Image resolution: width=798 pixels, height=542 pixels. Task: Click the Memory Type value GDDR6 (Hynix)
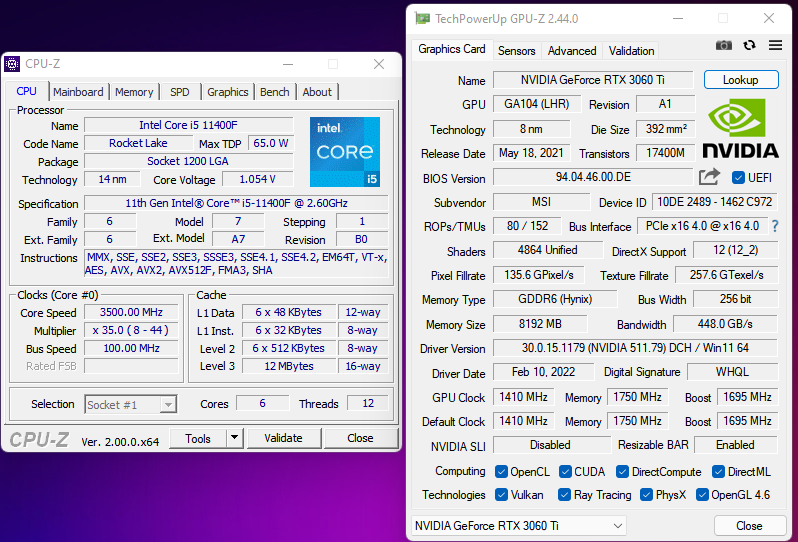point(555,299)
